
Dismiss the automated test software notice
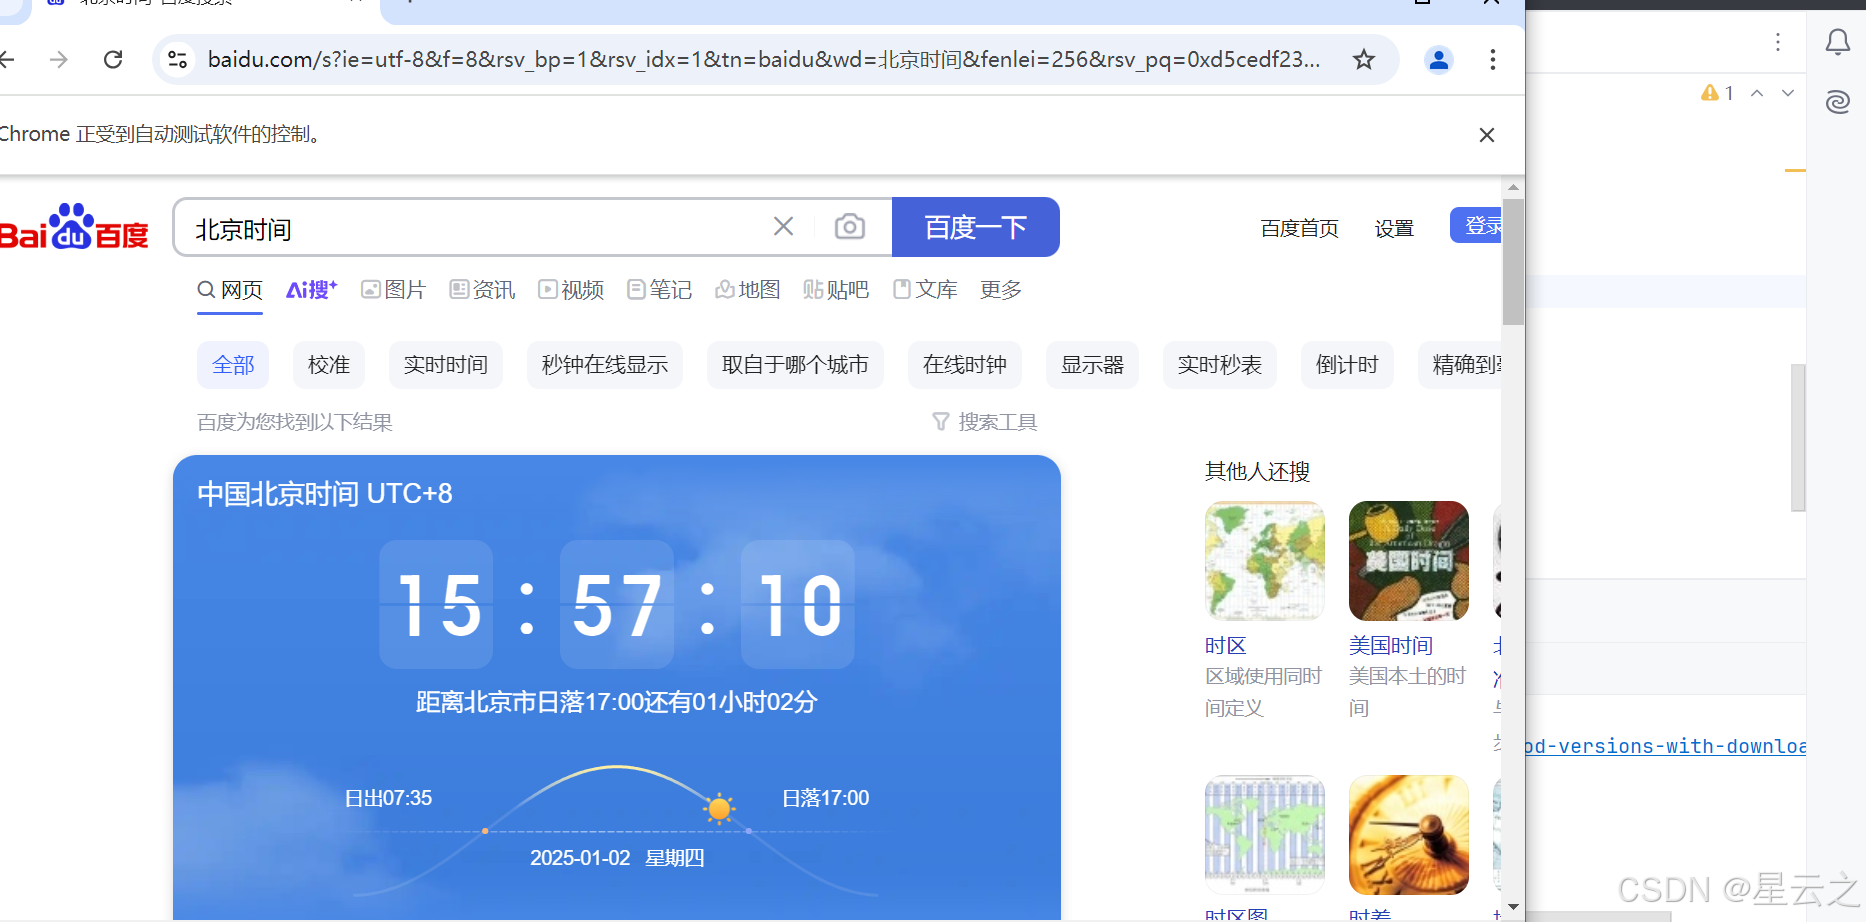click(1487, 135)
